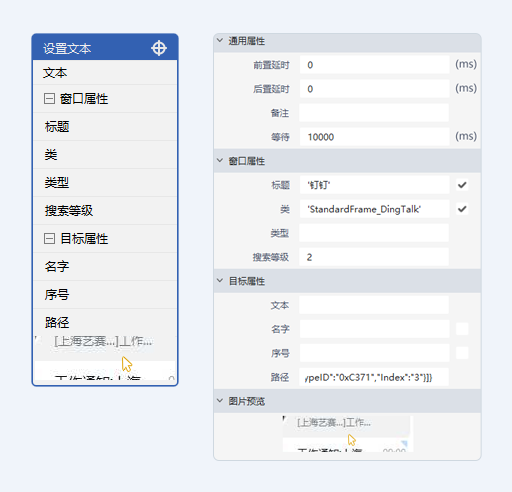Enable the 名字 checkbox
Image resolution: width=512 pixels, height=492 pixels.
462,329
